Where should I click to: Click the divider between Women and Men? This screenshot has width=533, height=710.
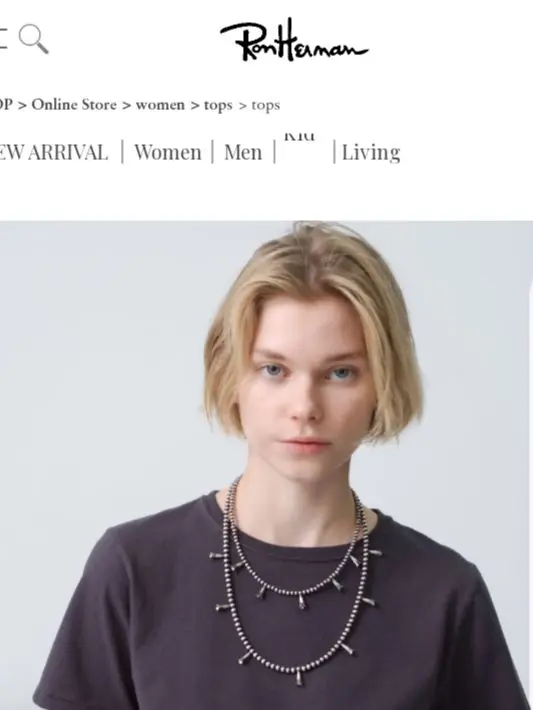pyautogui.click(x=212, y=152)
